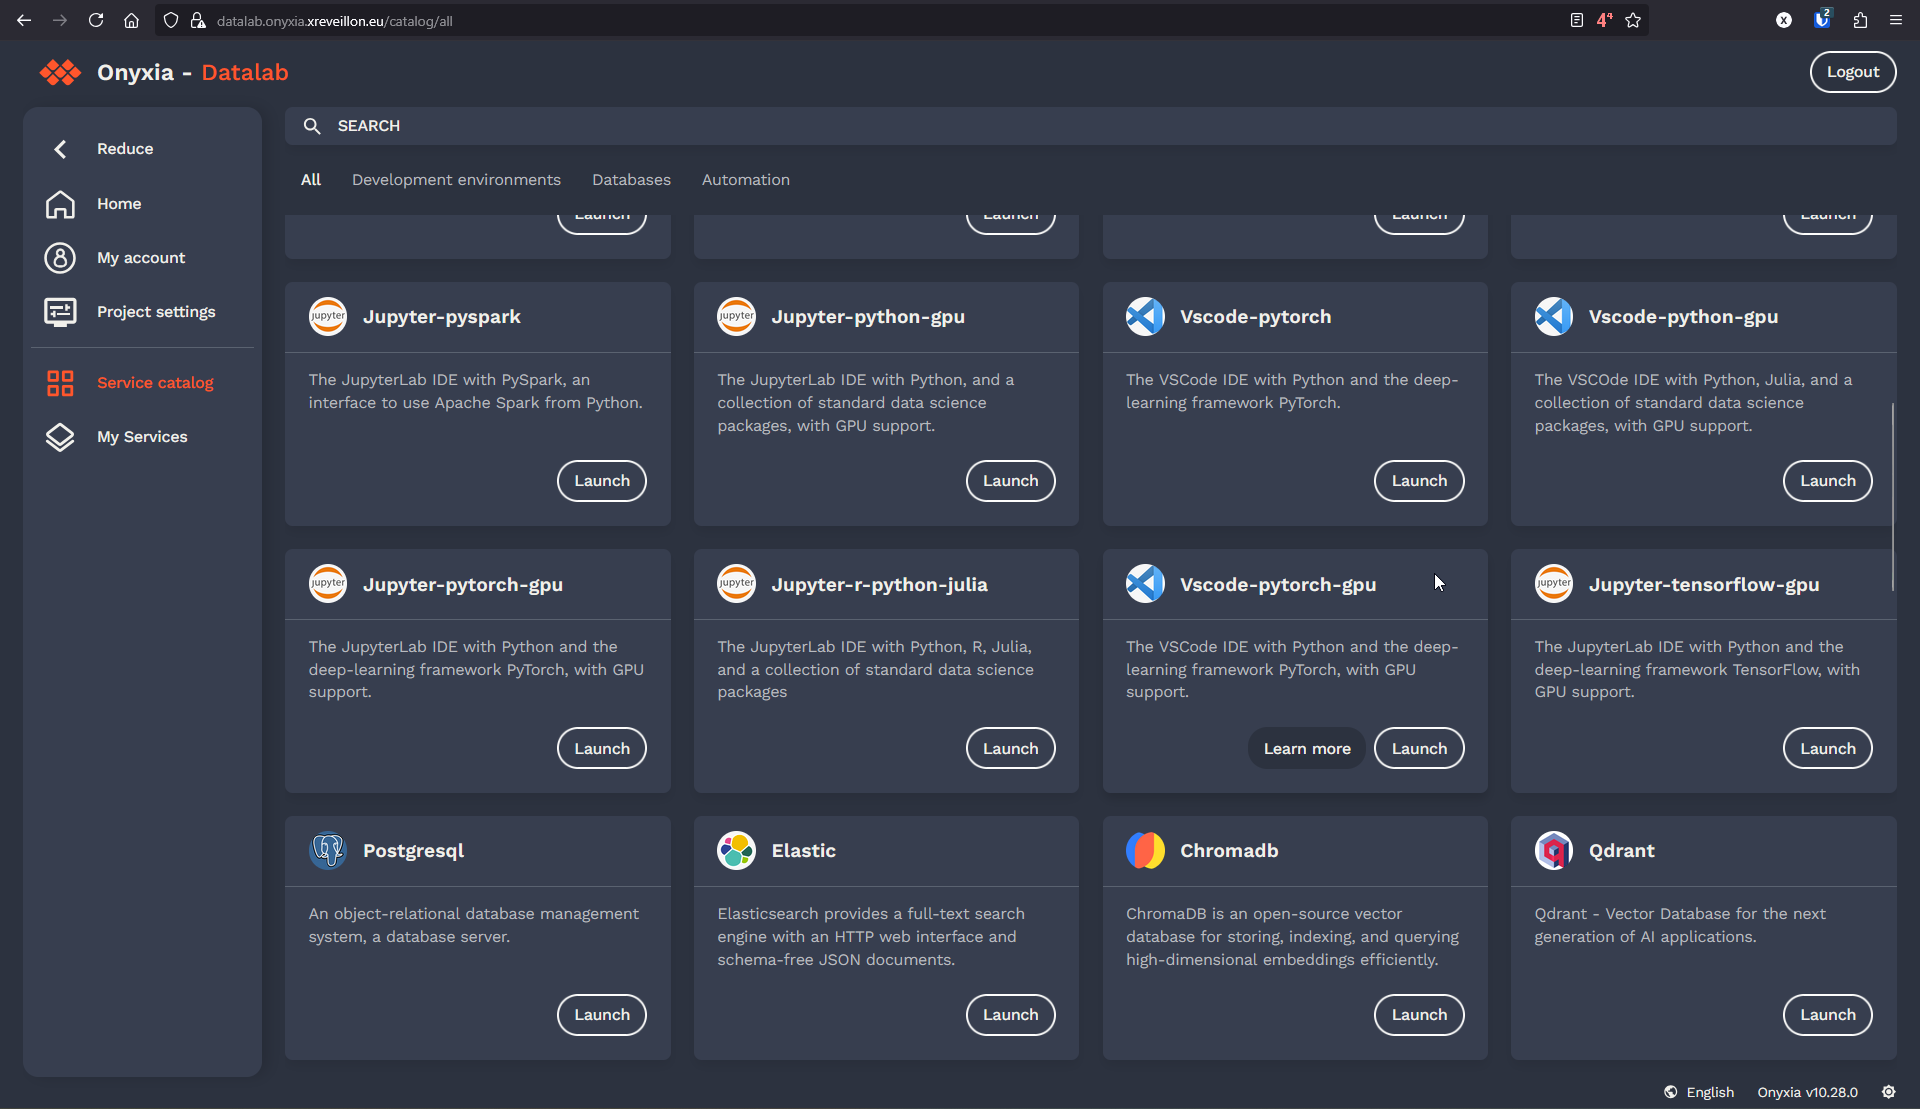Click the catalog vertical scrollbar
The image size is (1920, 1109).
pos(1892,496)
